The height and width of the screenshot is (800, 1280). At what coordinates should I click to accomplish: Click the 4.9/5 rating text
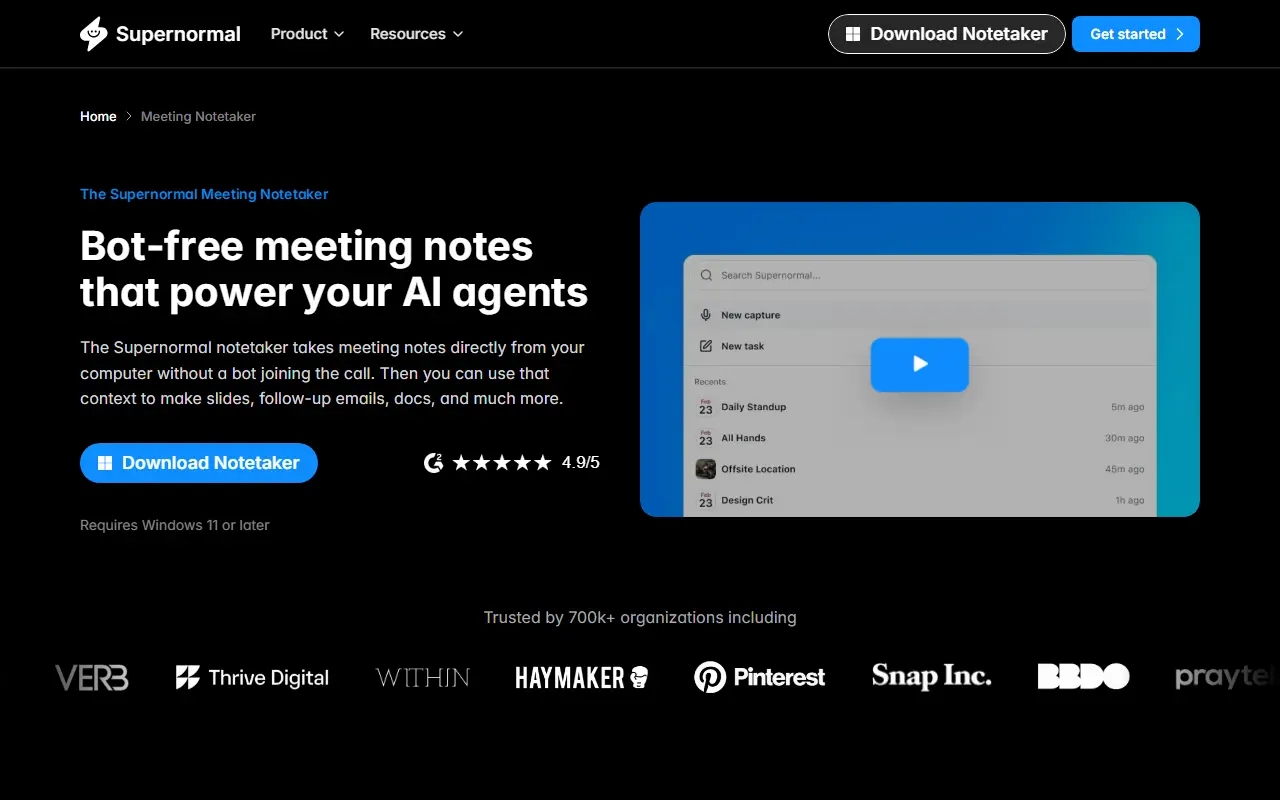click(x=581, y=463)
